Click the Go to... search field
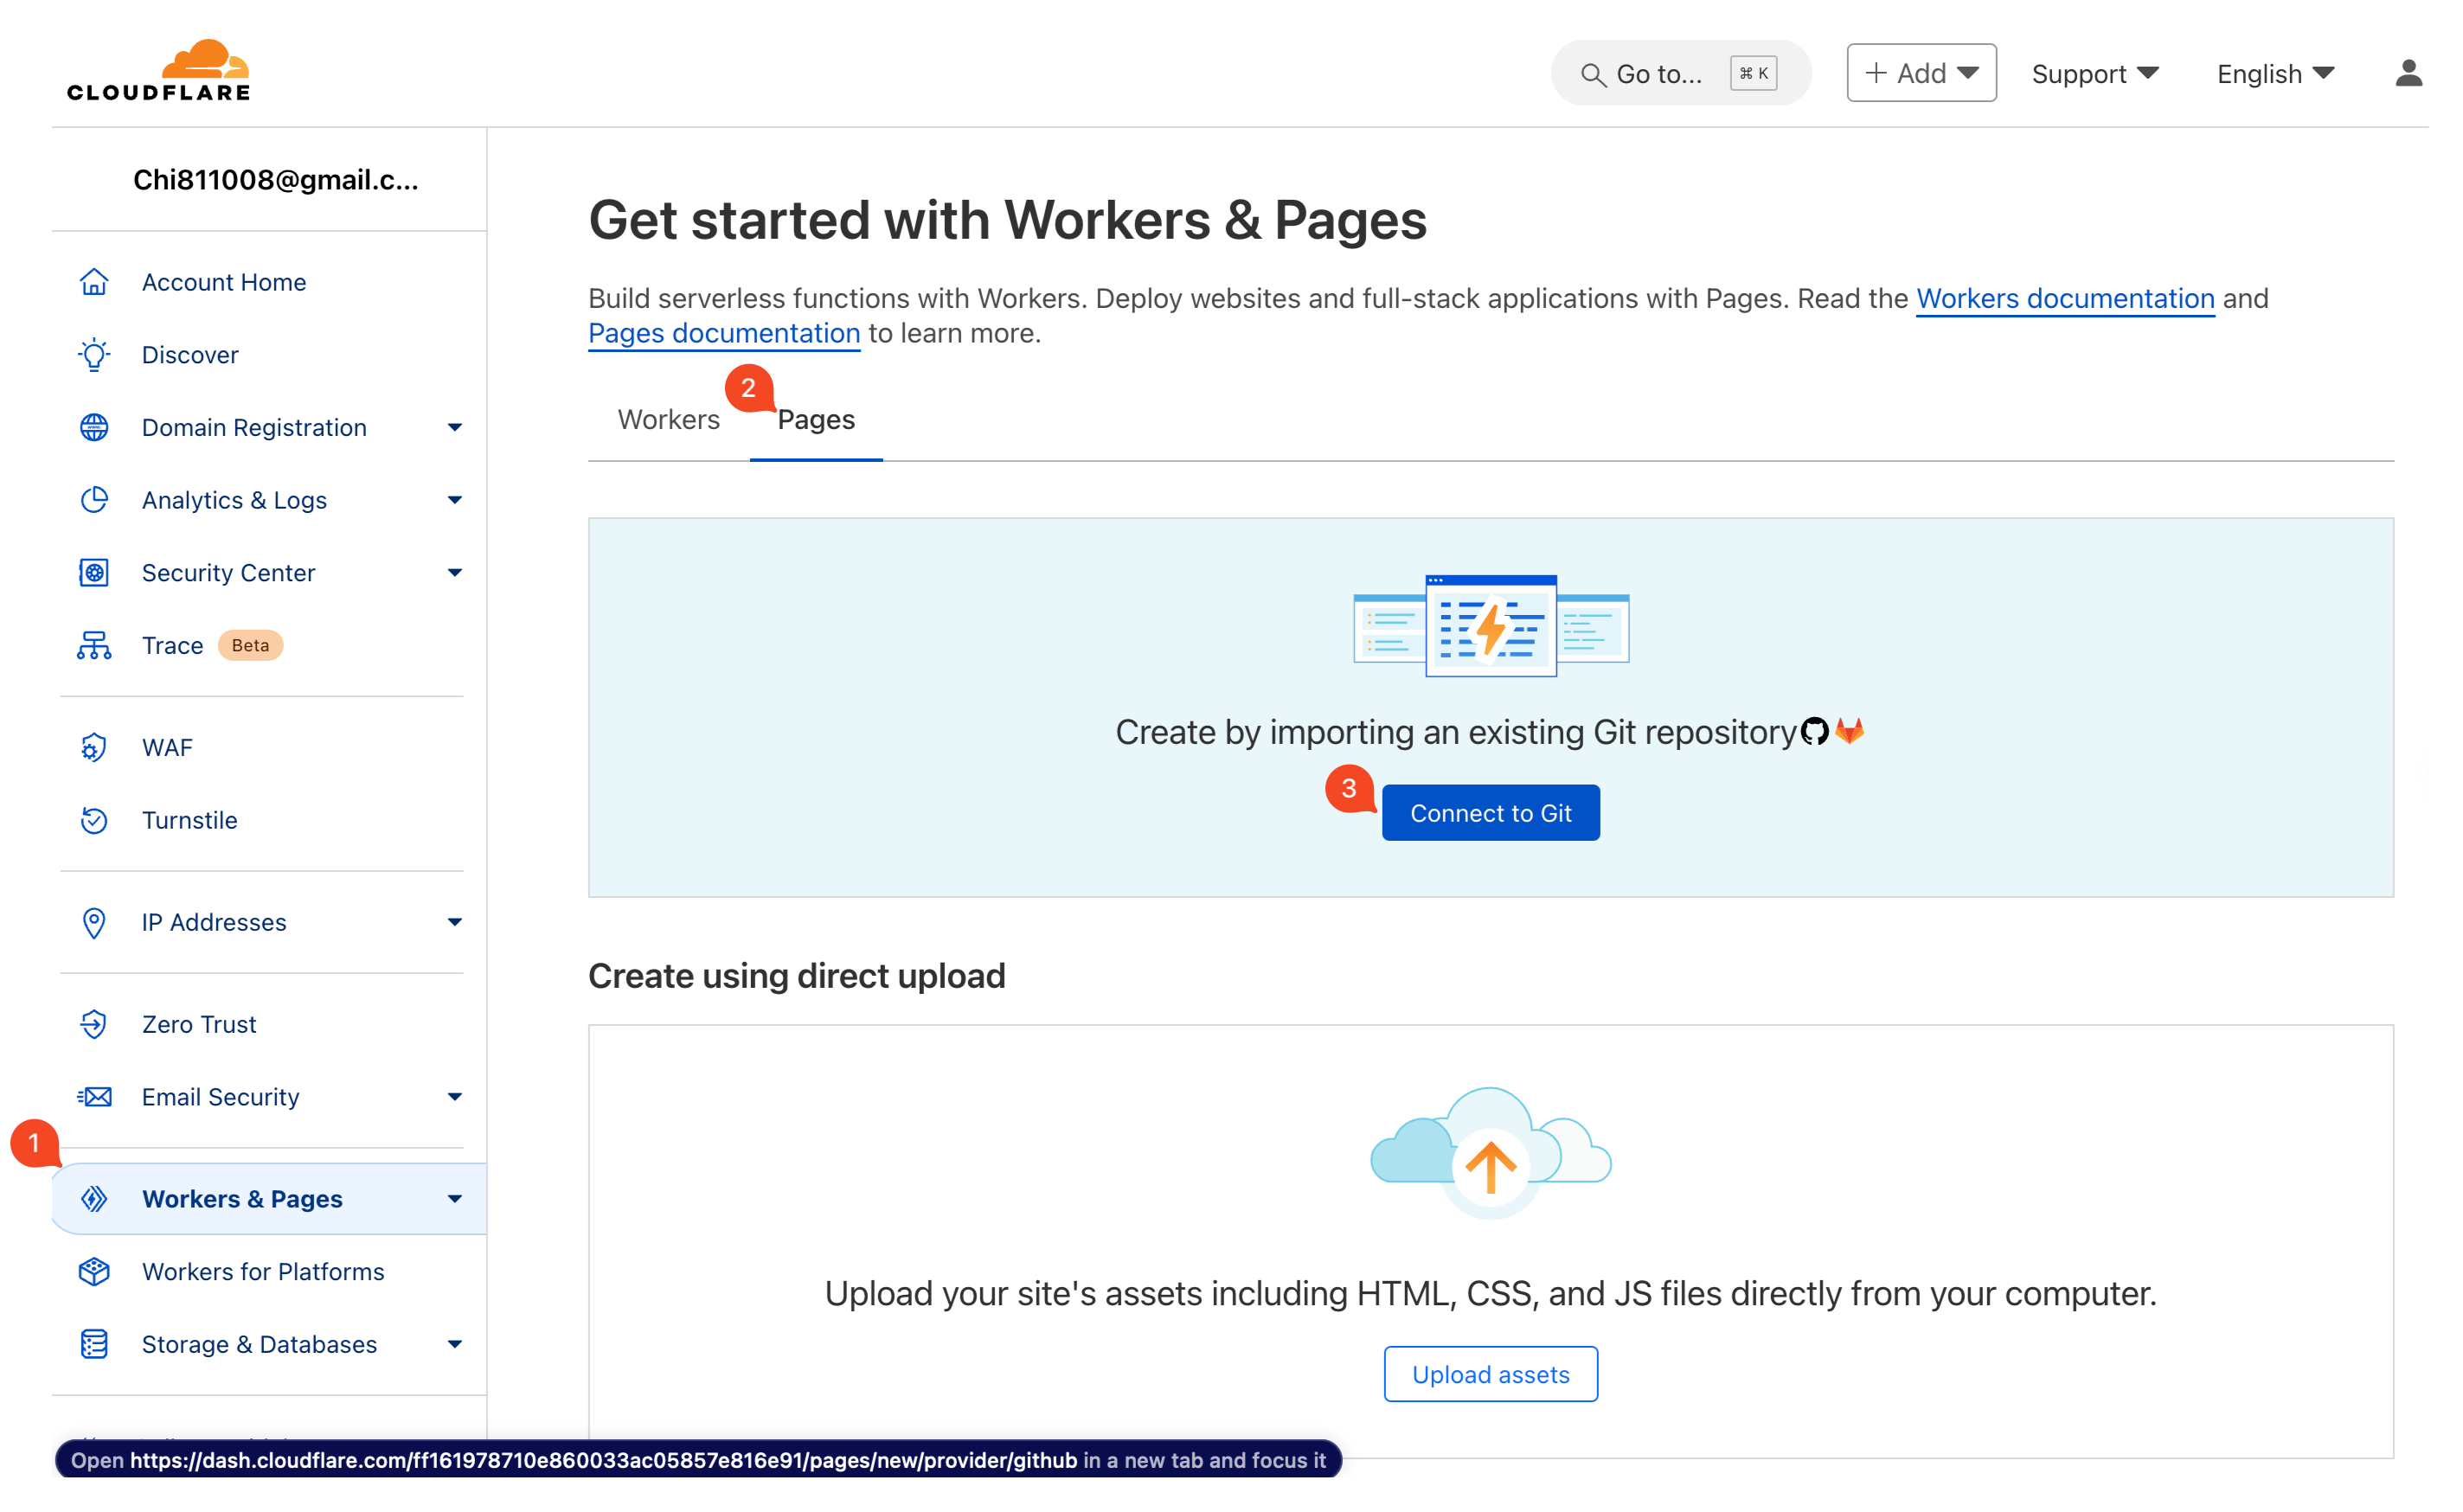Viewport: 2463px width, 1512px height. click(x=1680, y=73)
